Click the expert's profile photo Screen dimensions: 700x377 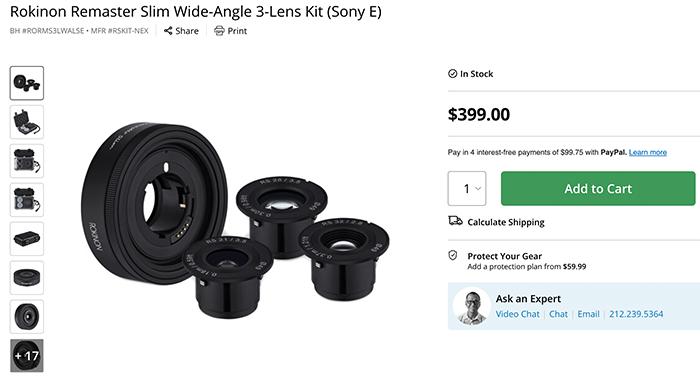(x=472, y=306)
